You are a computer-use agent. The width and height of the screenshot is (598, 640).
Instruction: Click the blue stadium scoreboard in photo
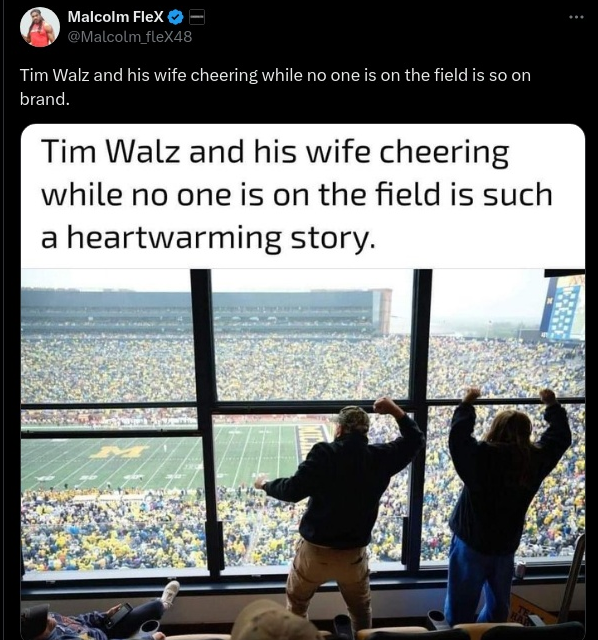(562, 308)
